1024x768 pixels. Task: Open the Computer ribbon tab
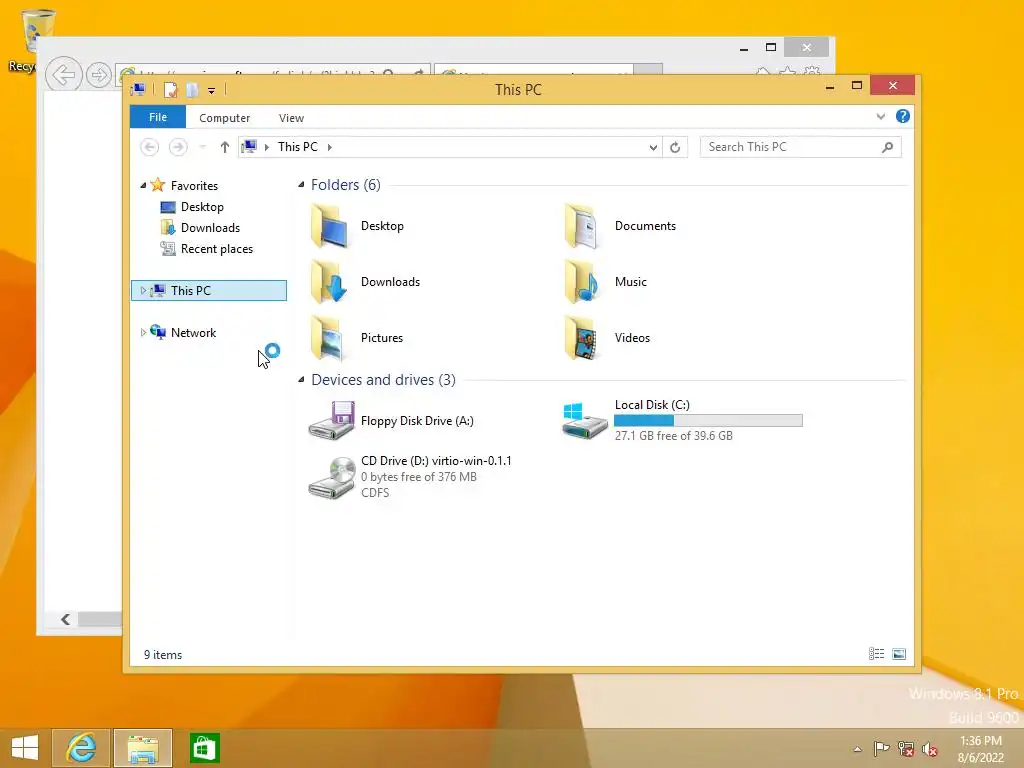tap(225, 118)
